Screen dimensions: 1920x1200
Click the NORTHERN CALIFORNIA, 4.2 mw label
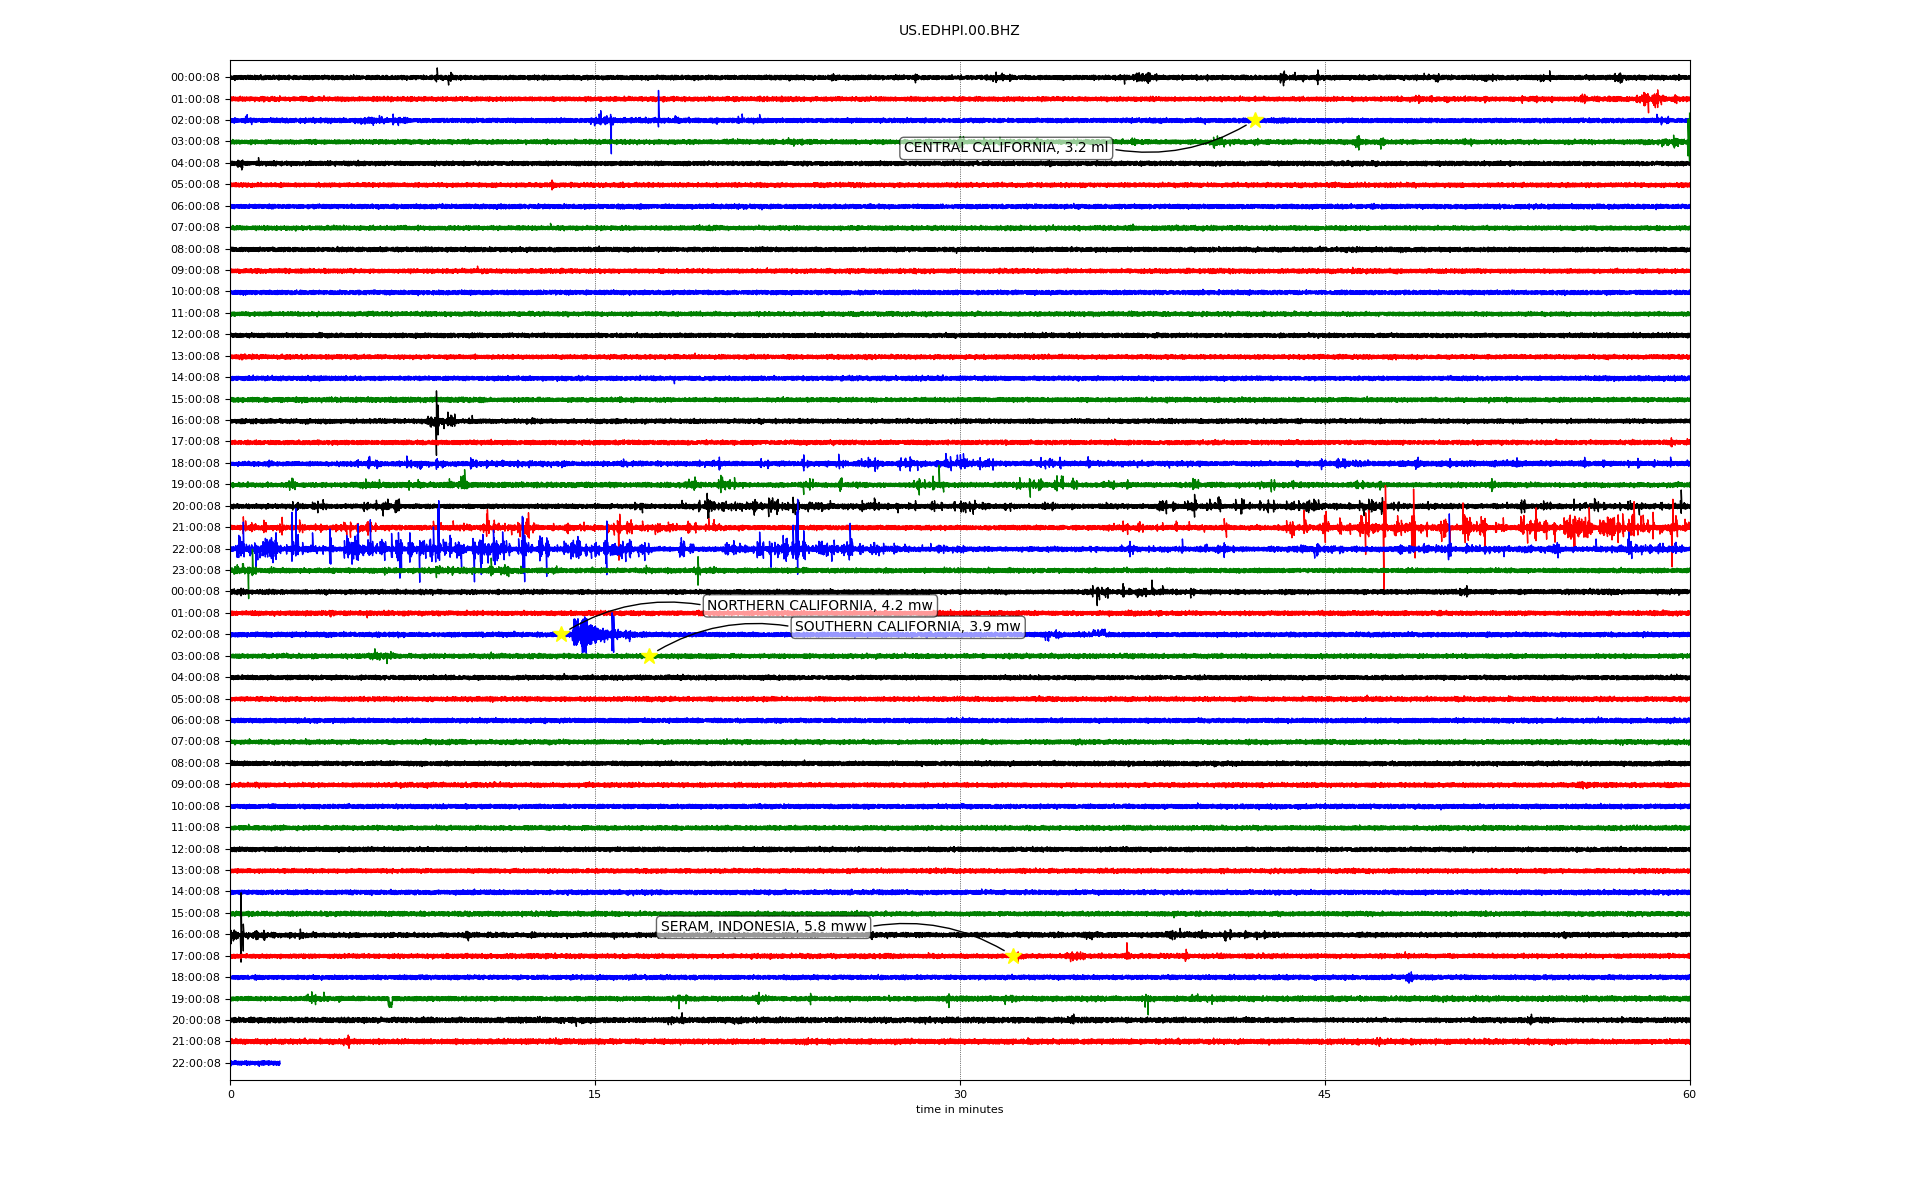point(819,606)
